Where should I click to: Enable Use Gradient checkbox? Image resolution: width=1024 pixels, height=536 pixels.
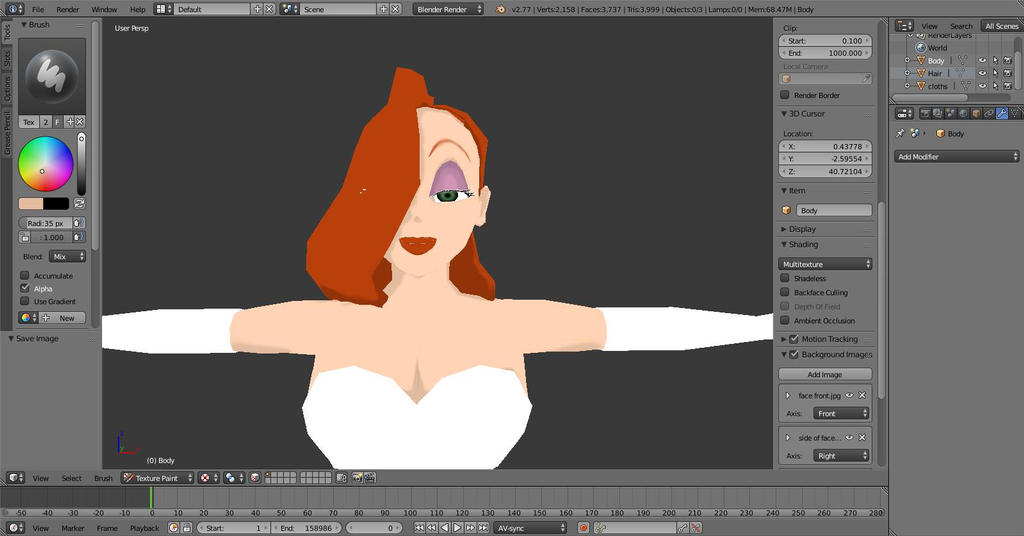click(25, 301)
